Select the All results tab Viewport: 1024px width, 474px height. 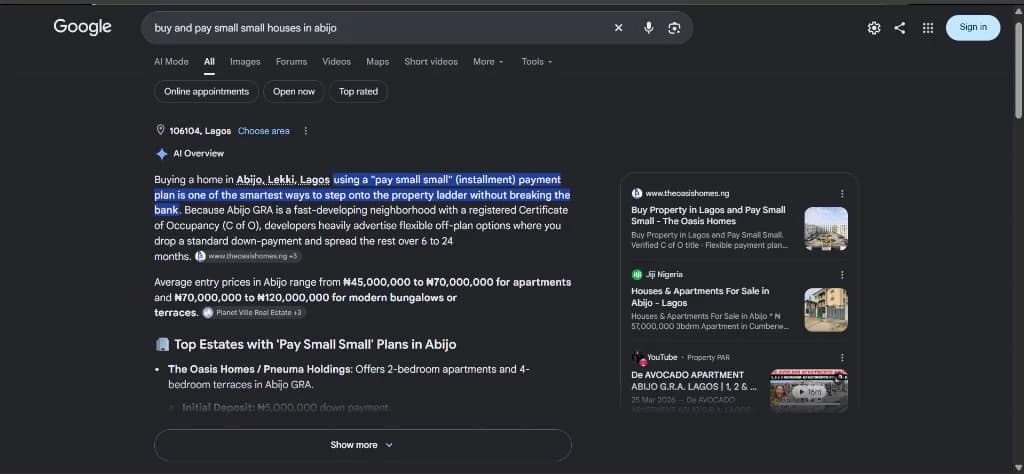pyautogui.click(x=209, y=61)
